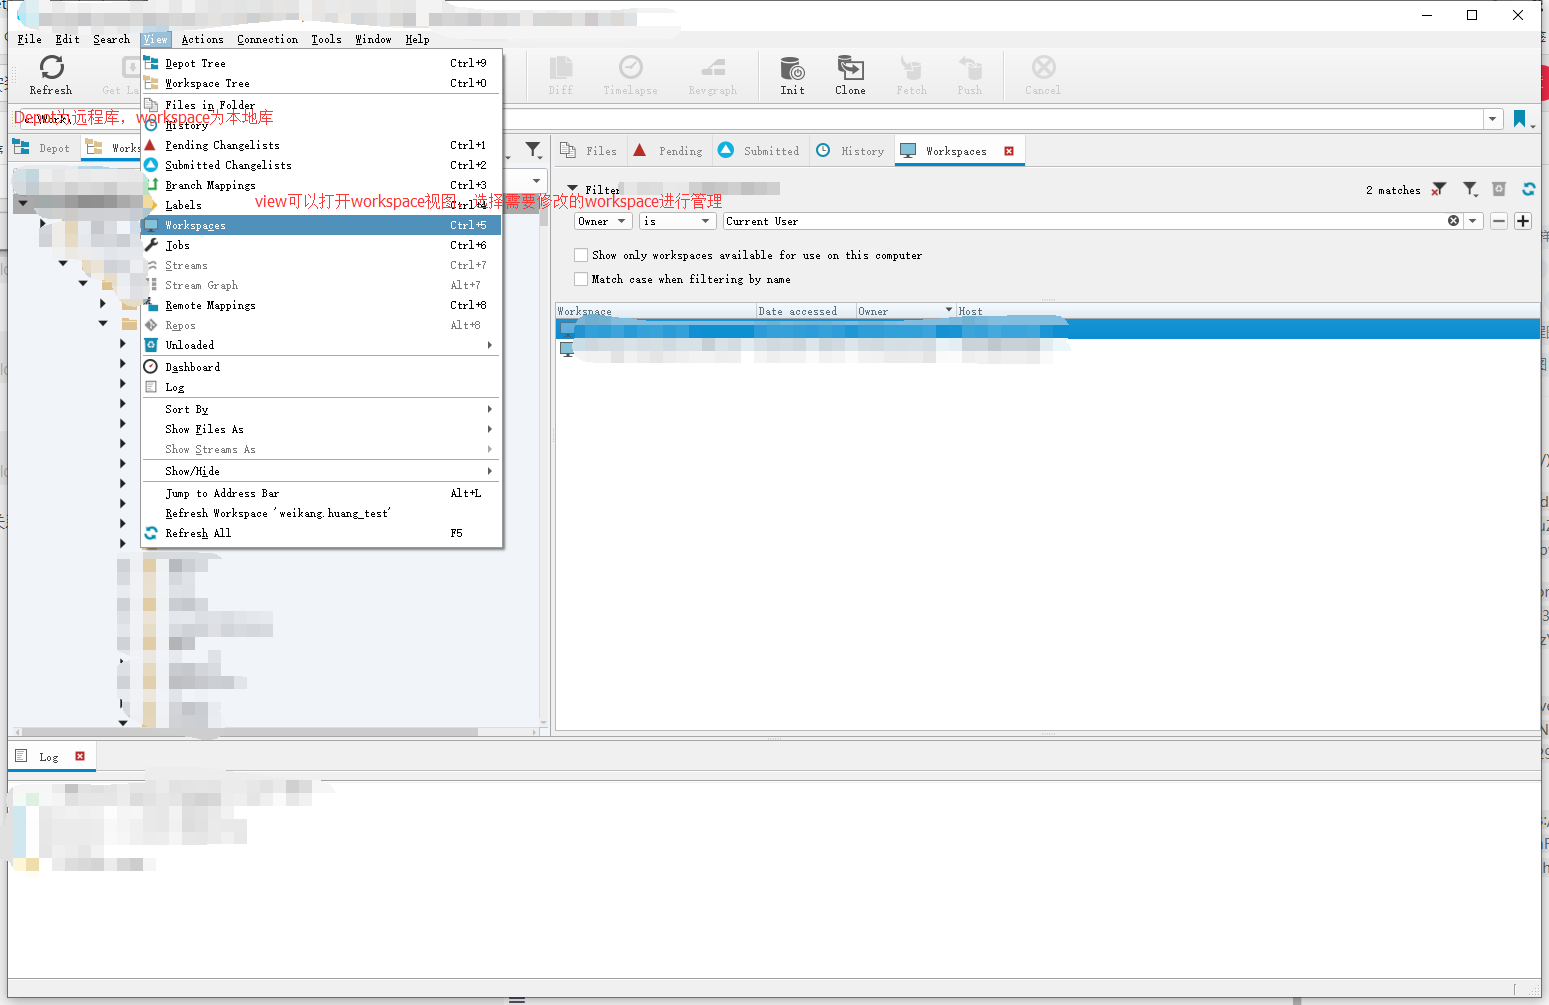Open the 'is' comparison dropdown
1549x1005 pixels.
tap(677, 221)
